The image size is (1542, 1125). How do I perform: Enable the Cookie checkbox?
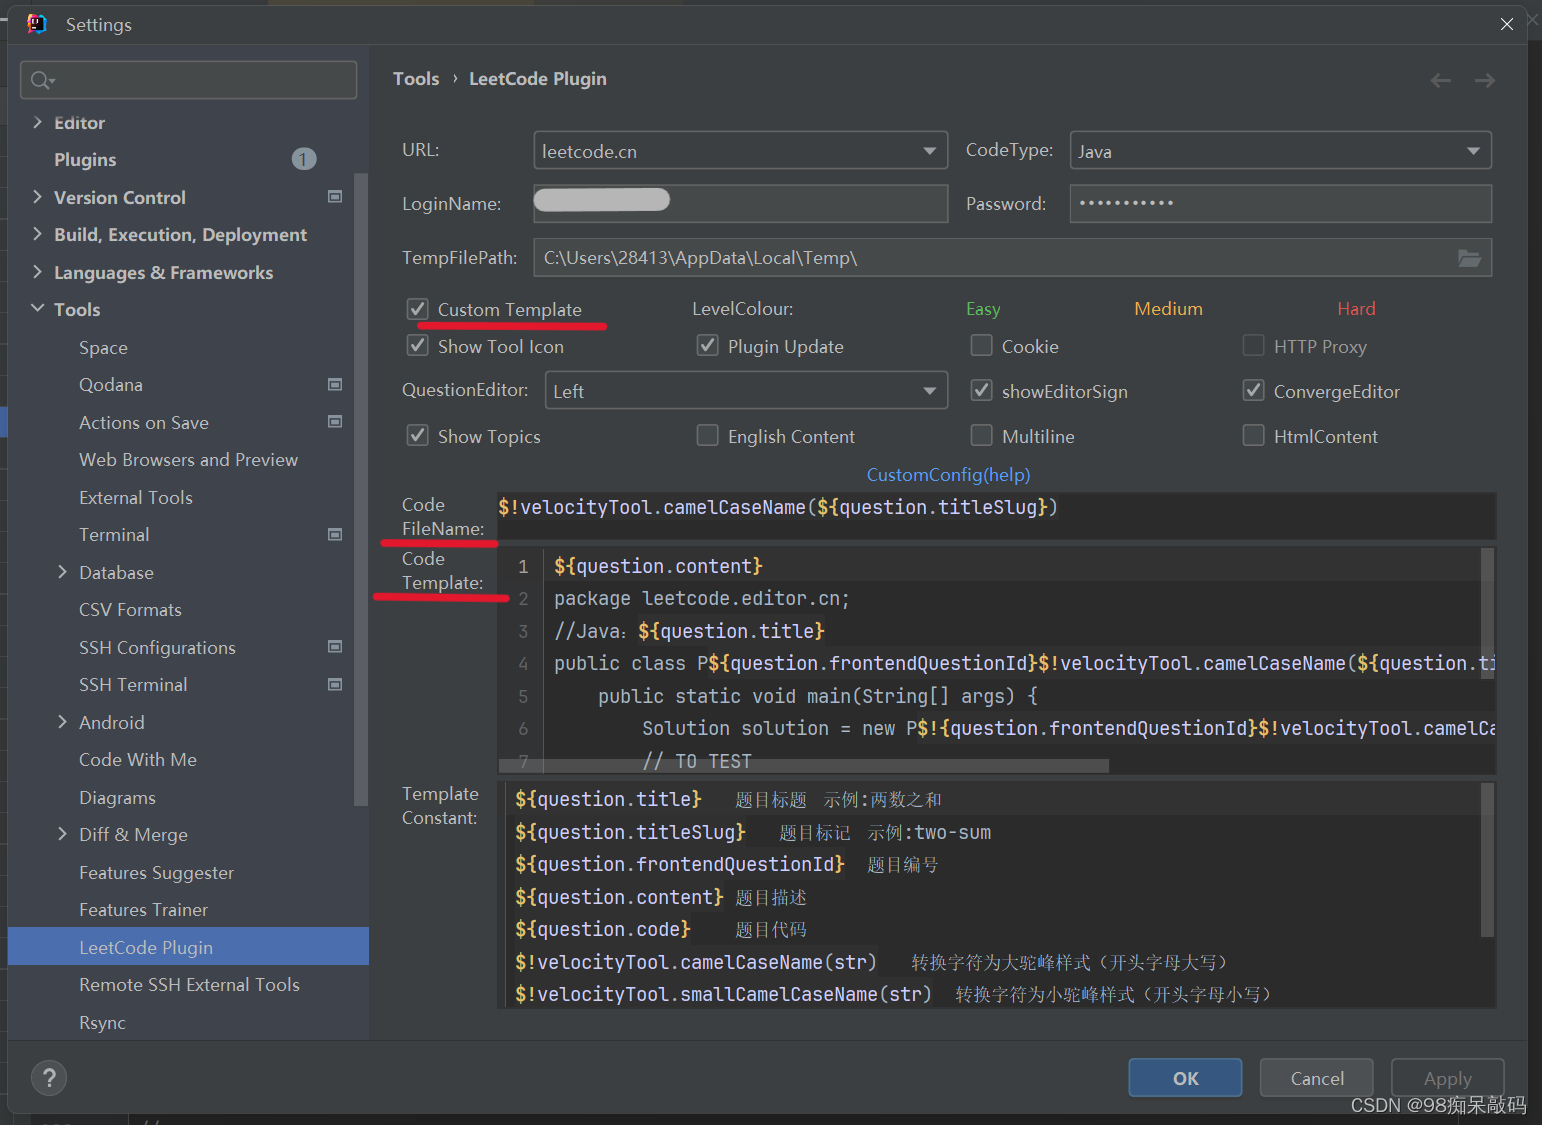pos(982,346)
